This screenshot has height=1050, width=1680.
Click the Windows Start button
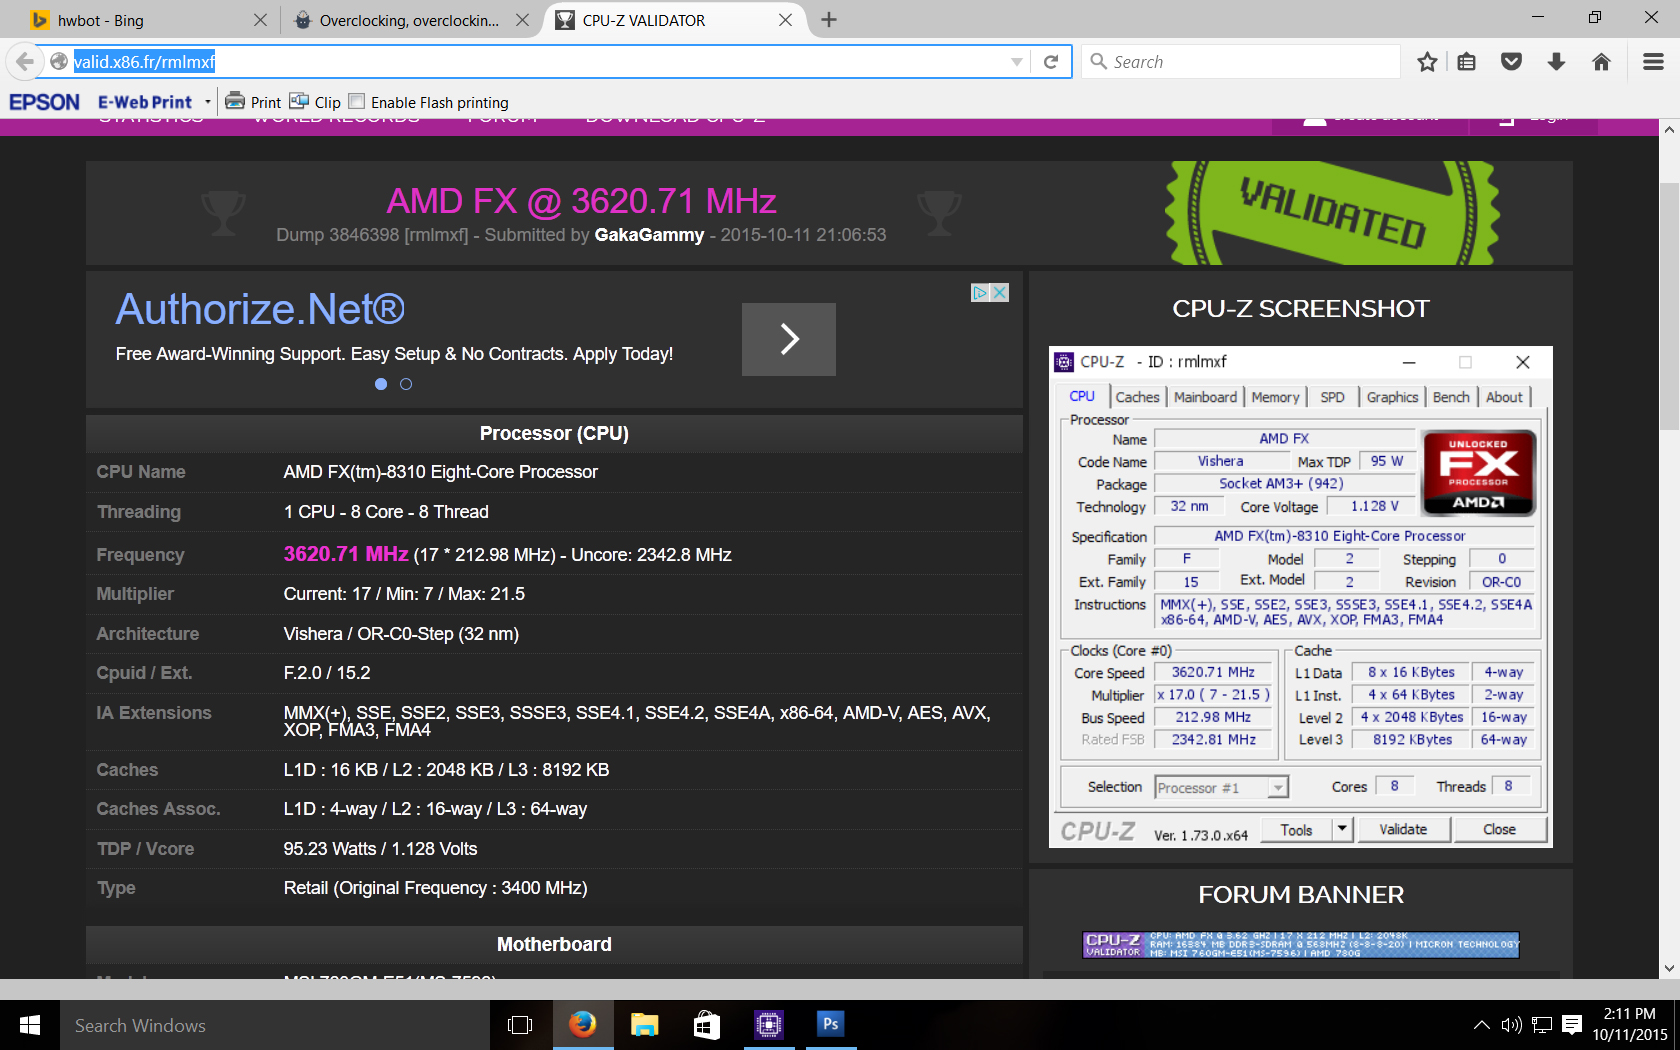(x=30, y=1025)
